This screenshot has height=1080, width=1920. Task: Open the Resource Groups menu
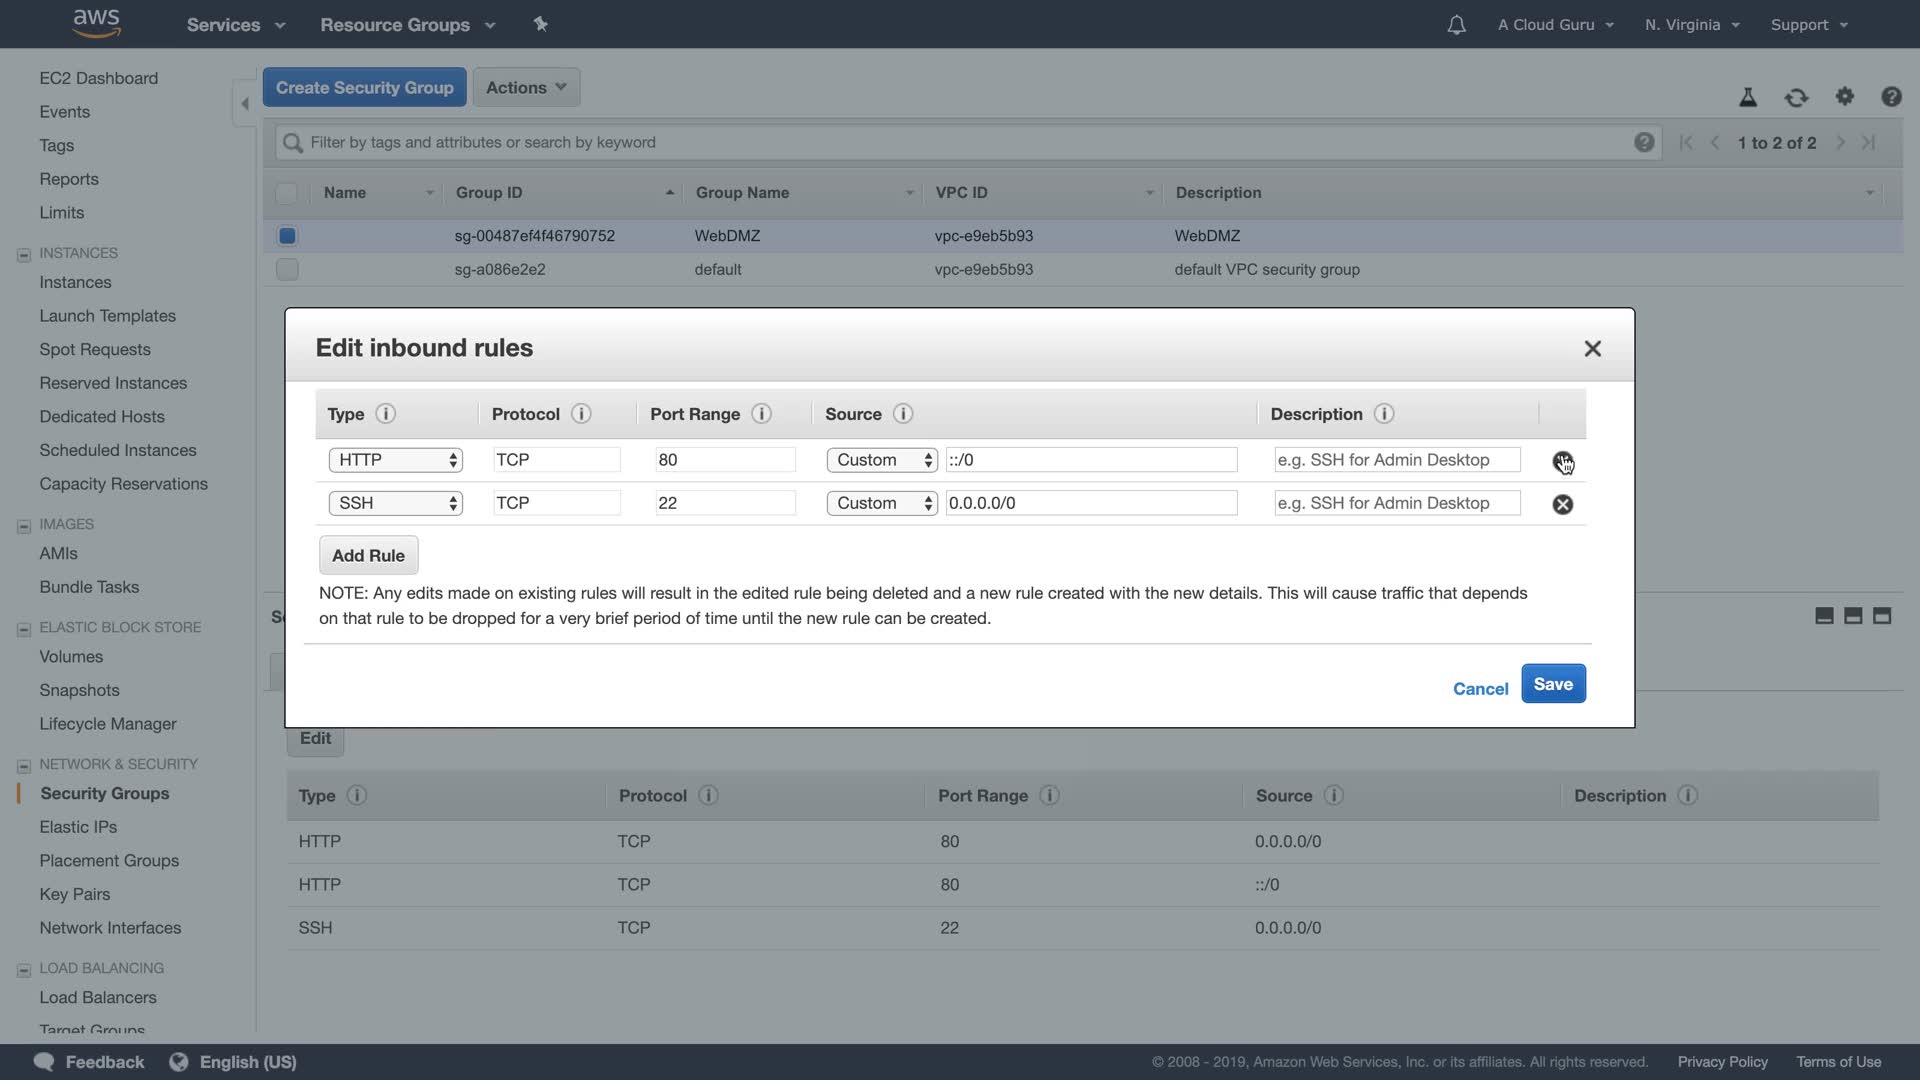pos(407,25)
